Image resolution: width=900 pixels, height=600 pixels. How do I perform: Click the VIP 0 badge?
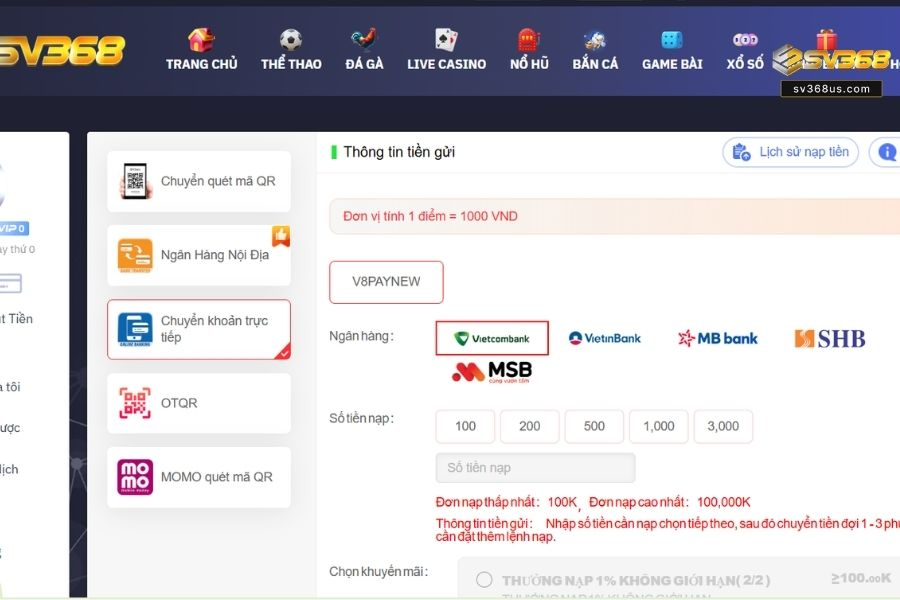[14, 229]
